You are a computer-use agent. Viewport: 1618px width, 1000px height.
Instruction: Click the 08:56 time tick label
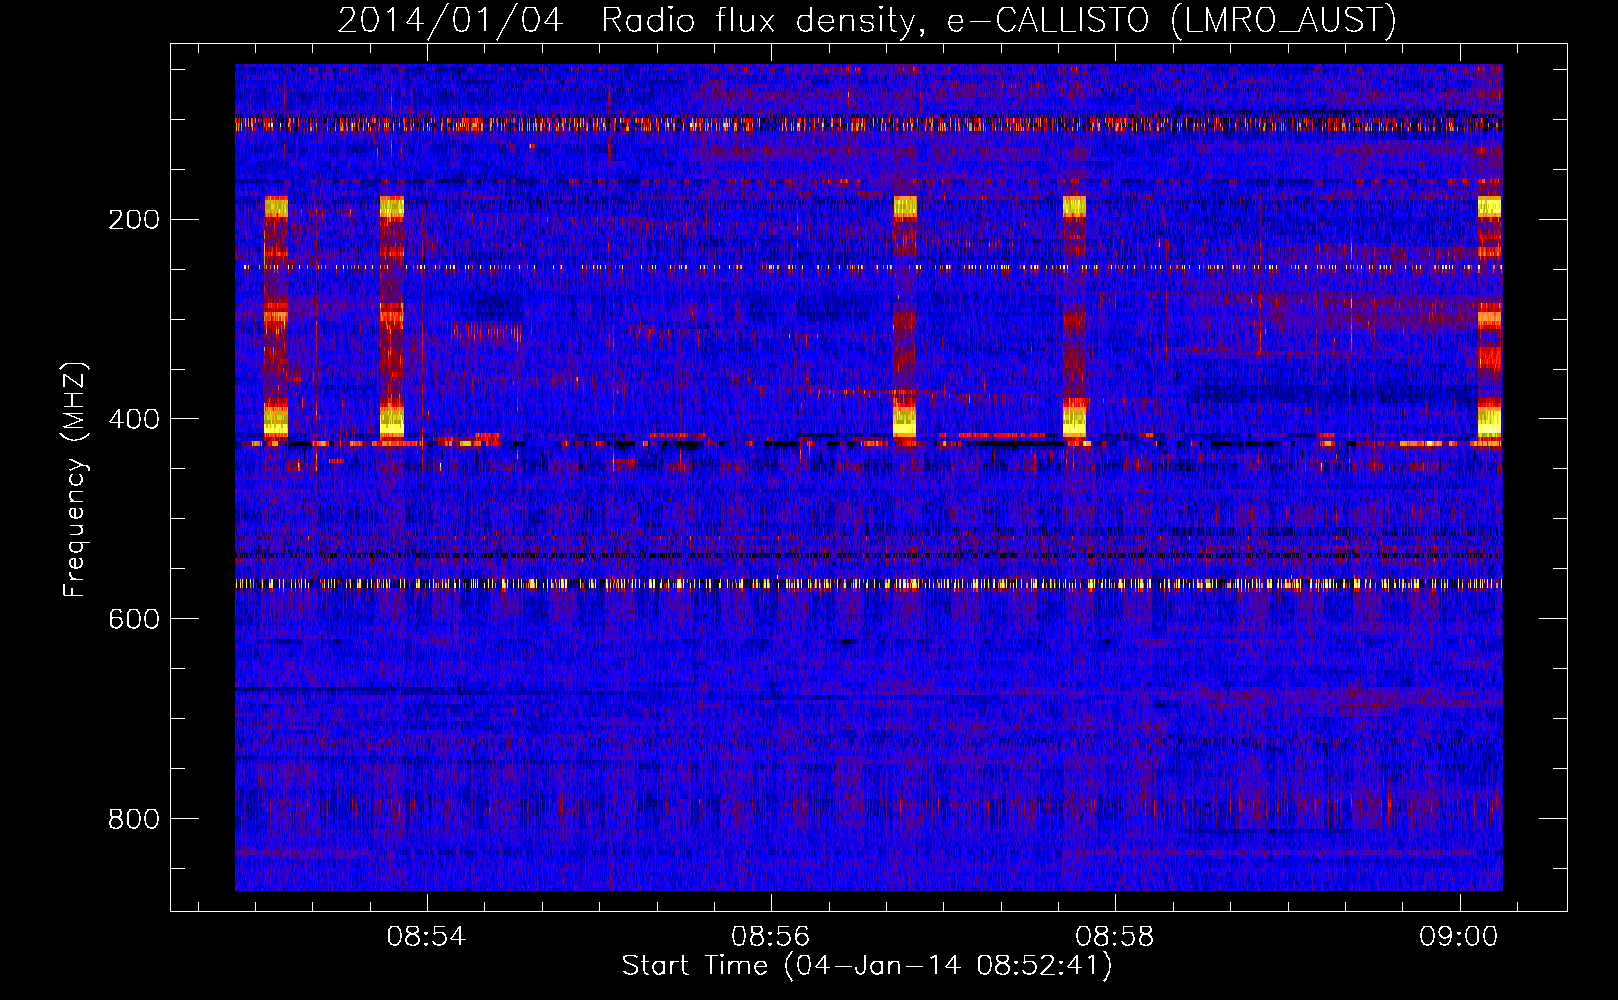[x=771, y=937]
